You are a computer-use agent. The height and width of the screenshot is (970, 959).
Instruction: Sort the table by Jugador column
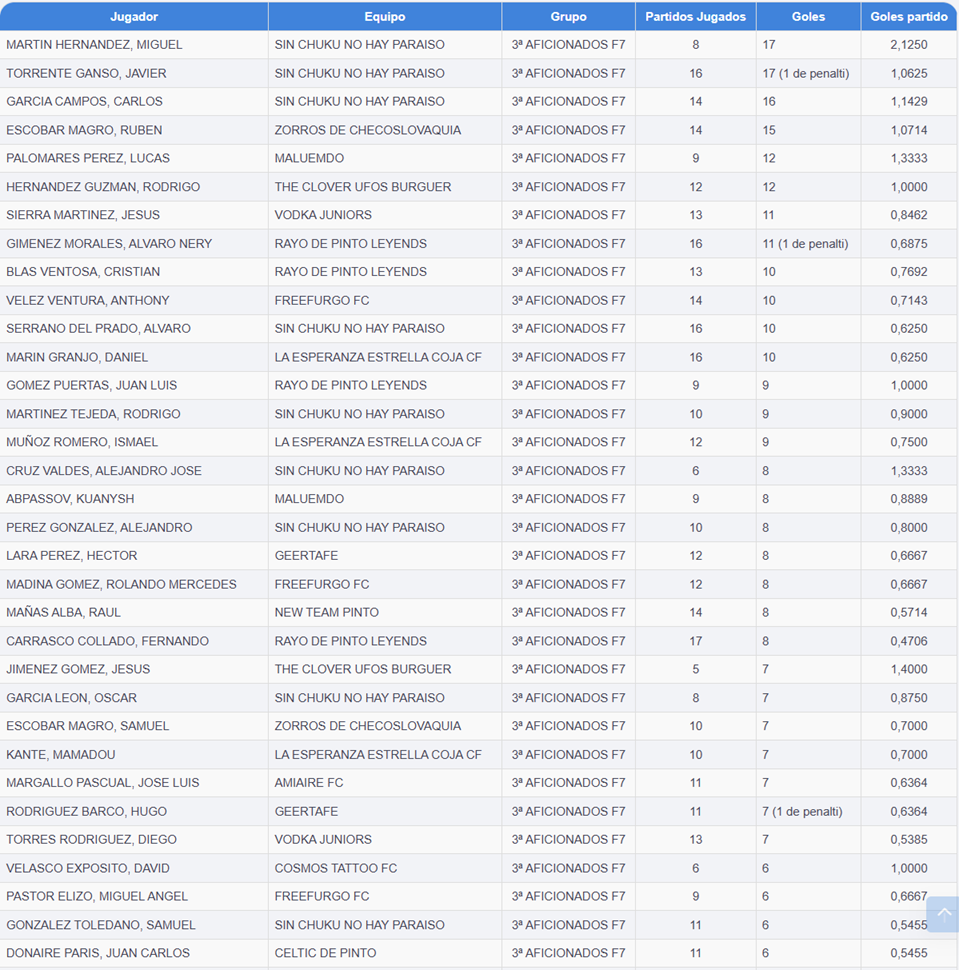pyautogui.click(x=133, y=16)
